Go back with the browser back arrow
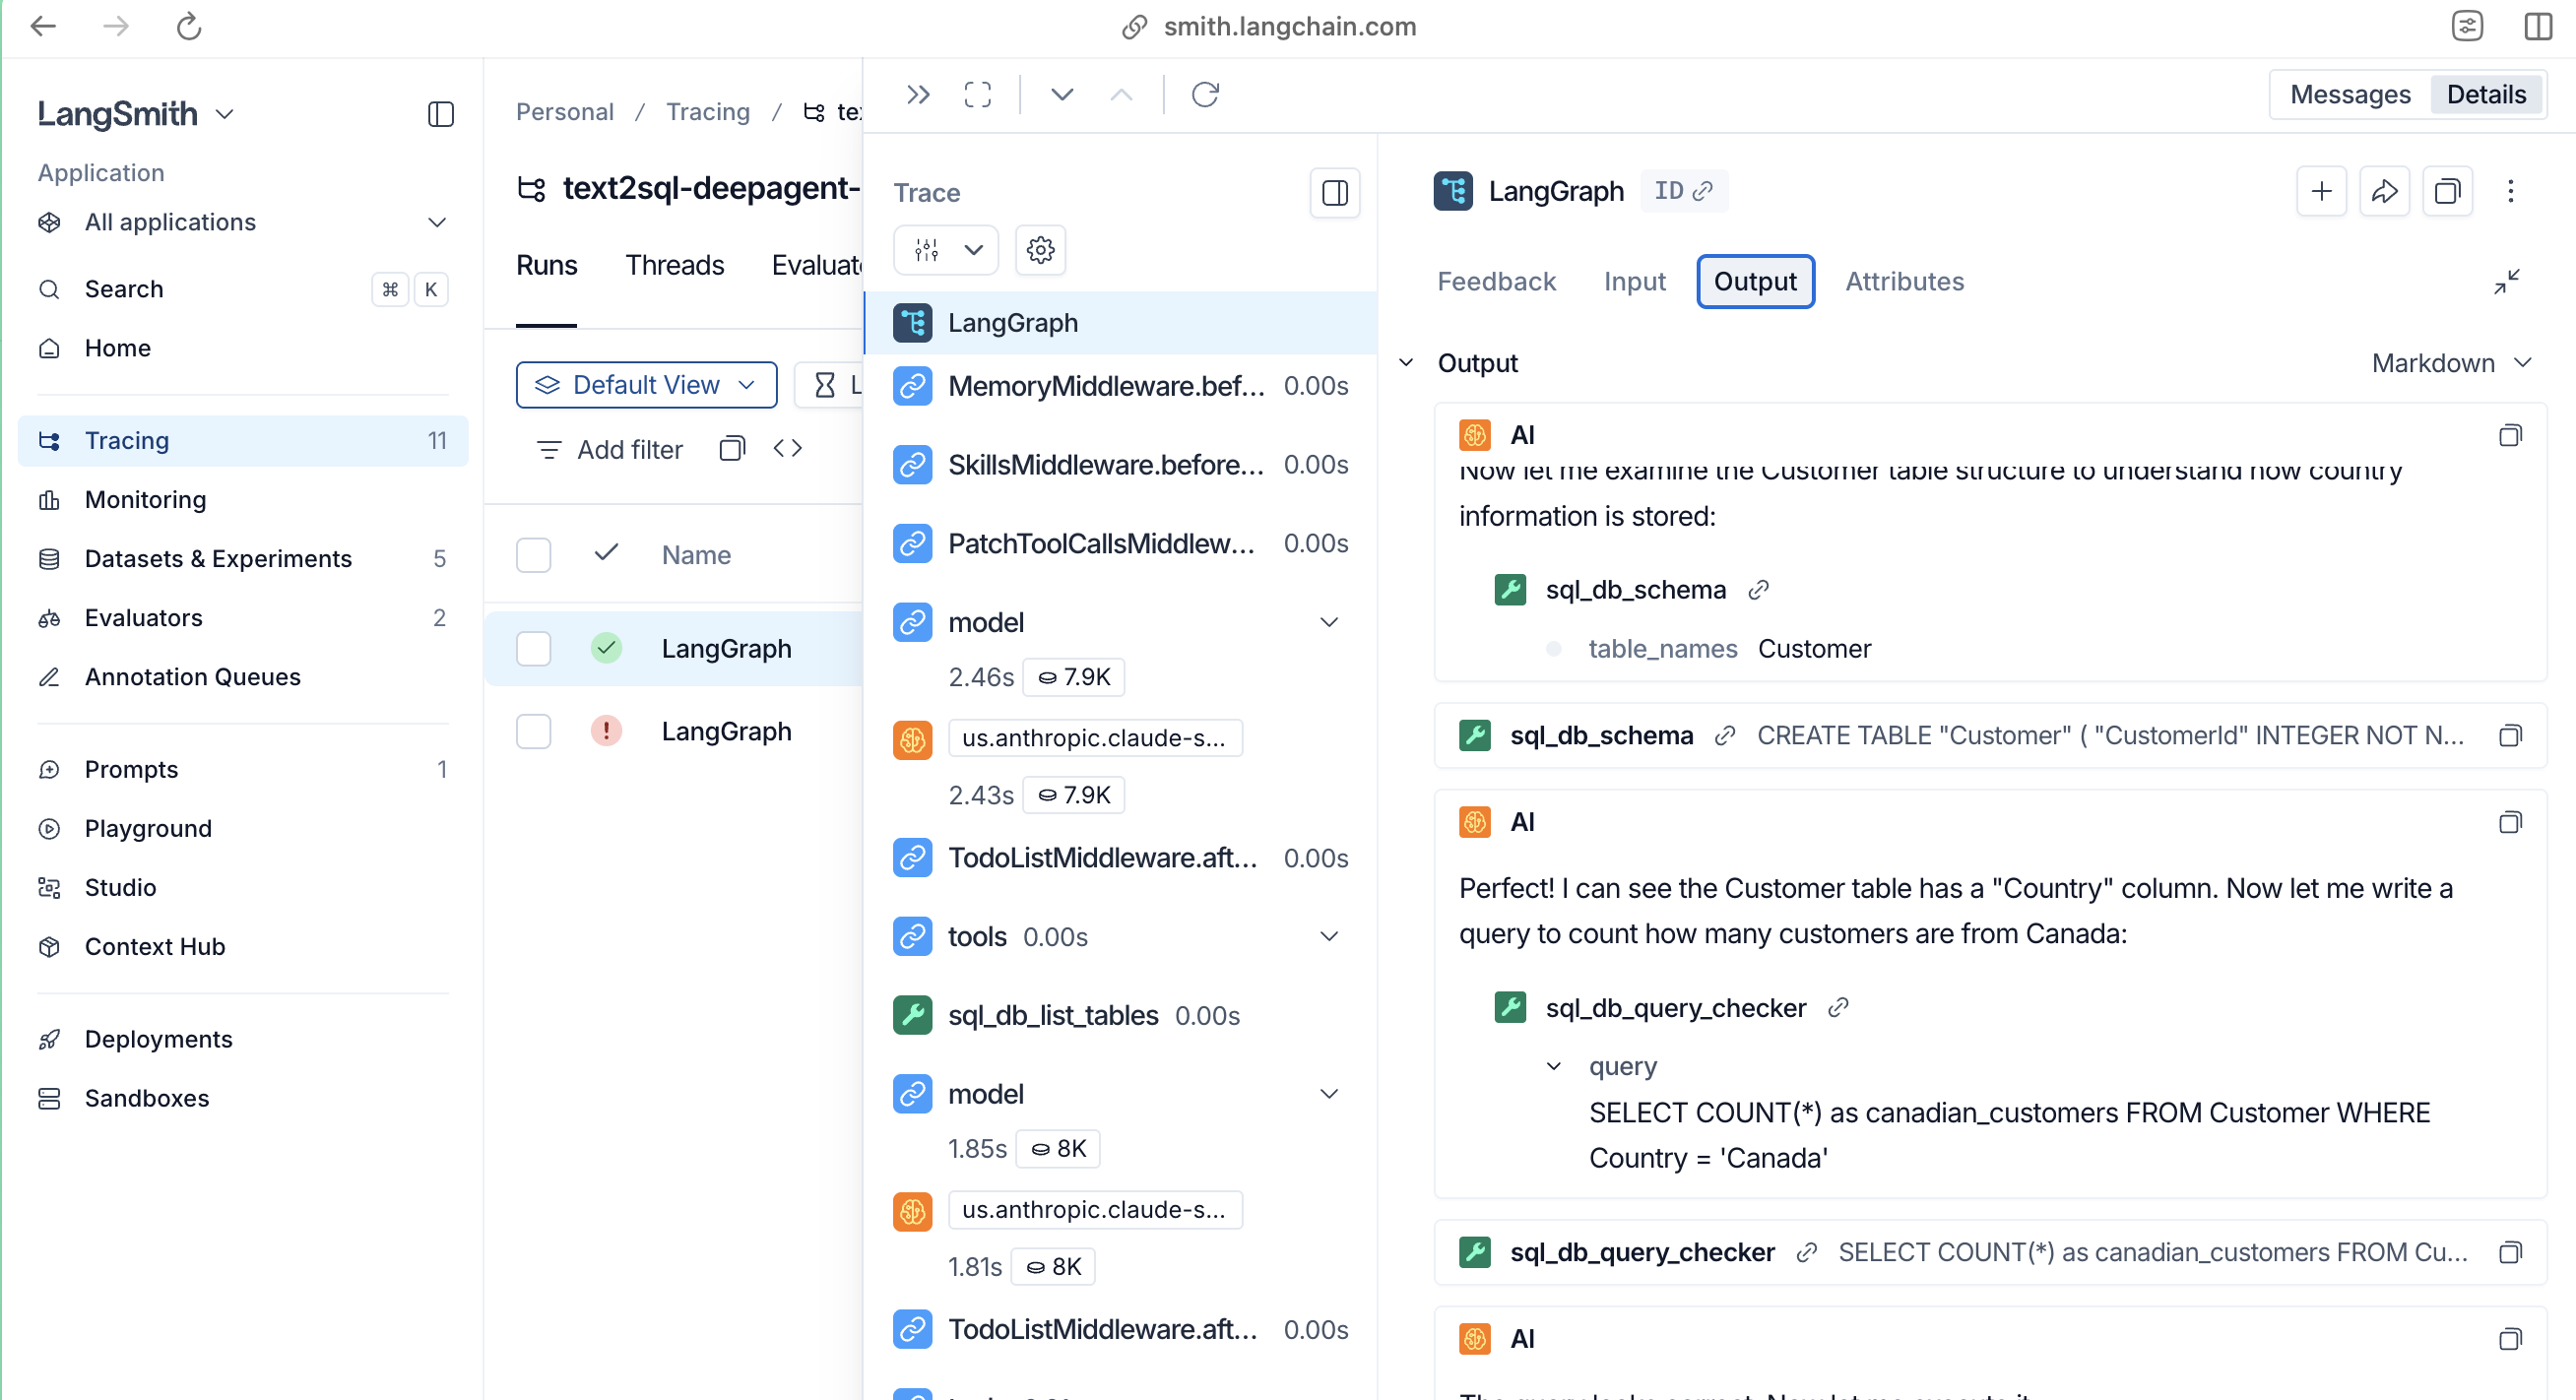The width and height of the screenshot is (2576, 1400). tap(43, 26)
